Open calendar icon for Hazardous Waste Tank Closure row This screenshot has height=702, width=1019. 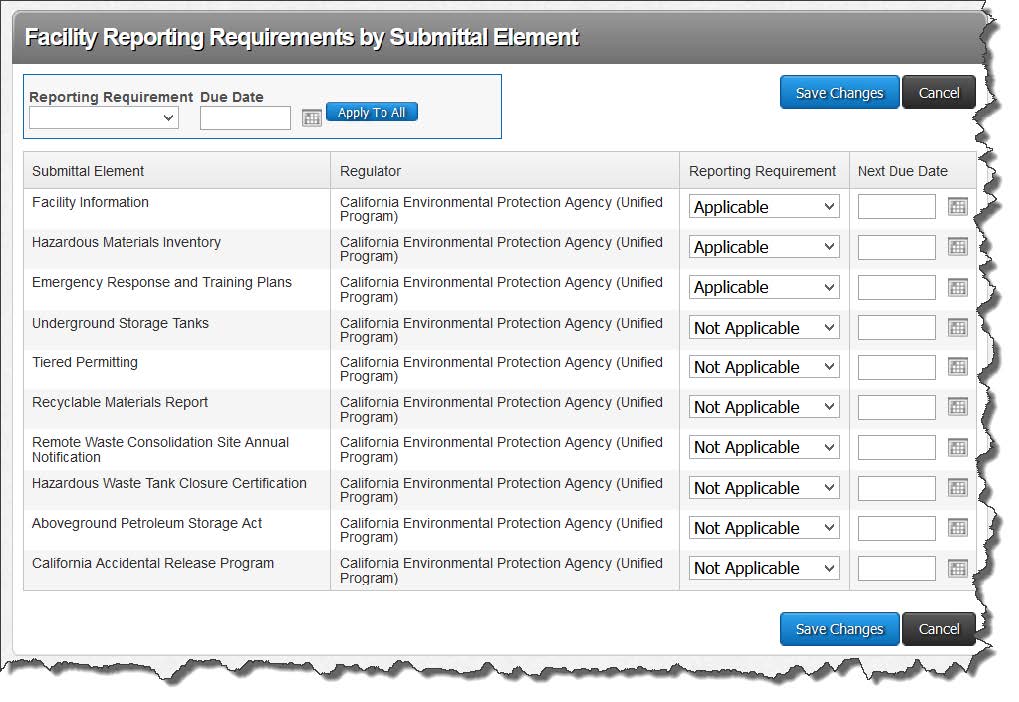point(957,488)
